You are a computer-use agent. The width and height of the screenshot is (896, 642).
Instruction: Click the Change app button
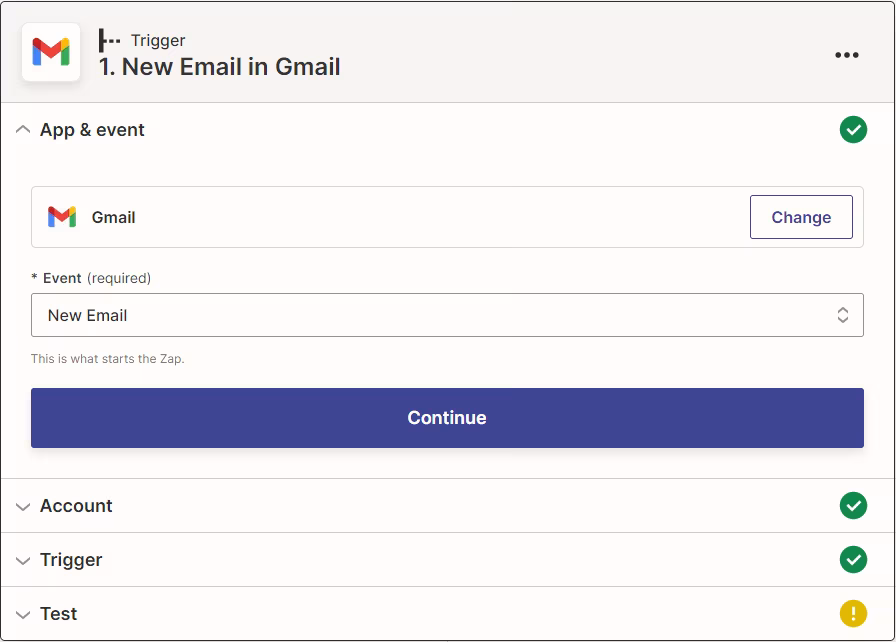[801, 217]
